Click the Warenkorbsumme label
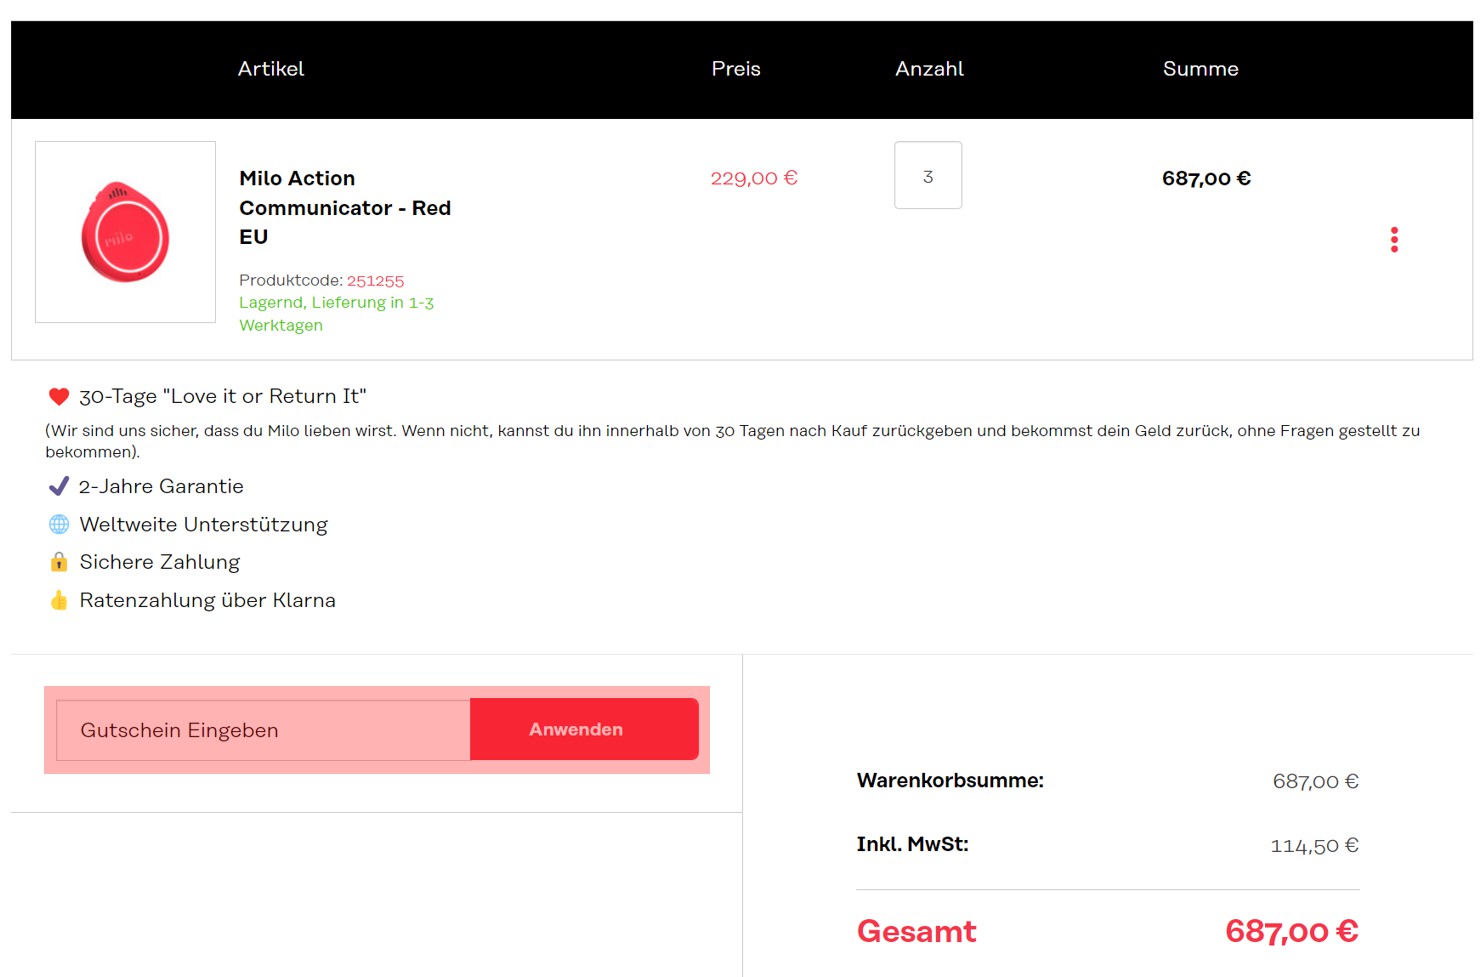This screenshot has width=1480, height=977. 950,780
